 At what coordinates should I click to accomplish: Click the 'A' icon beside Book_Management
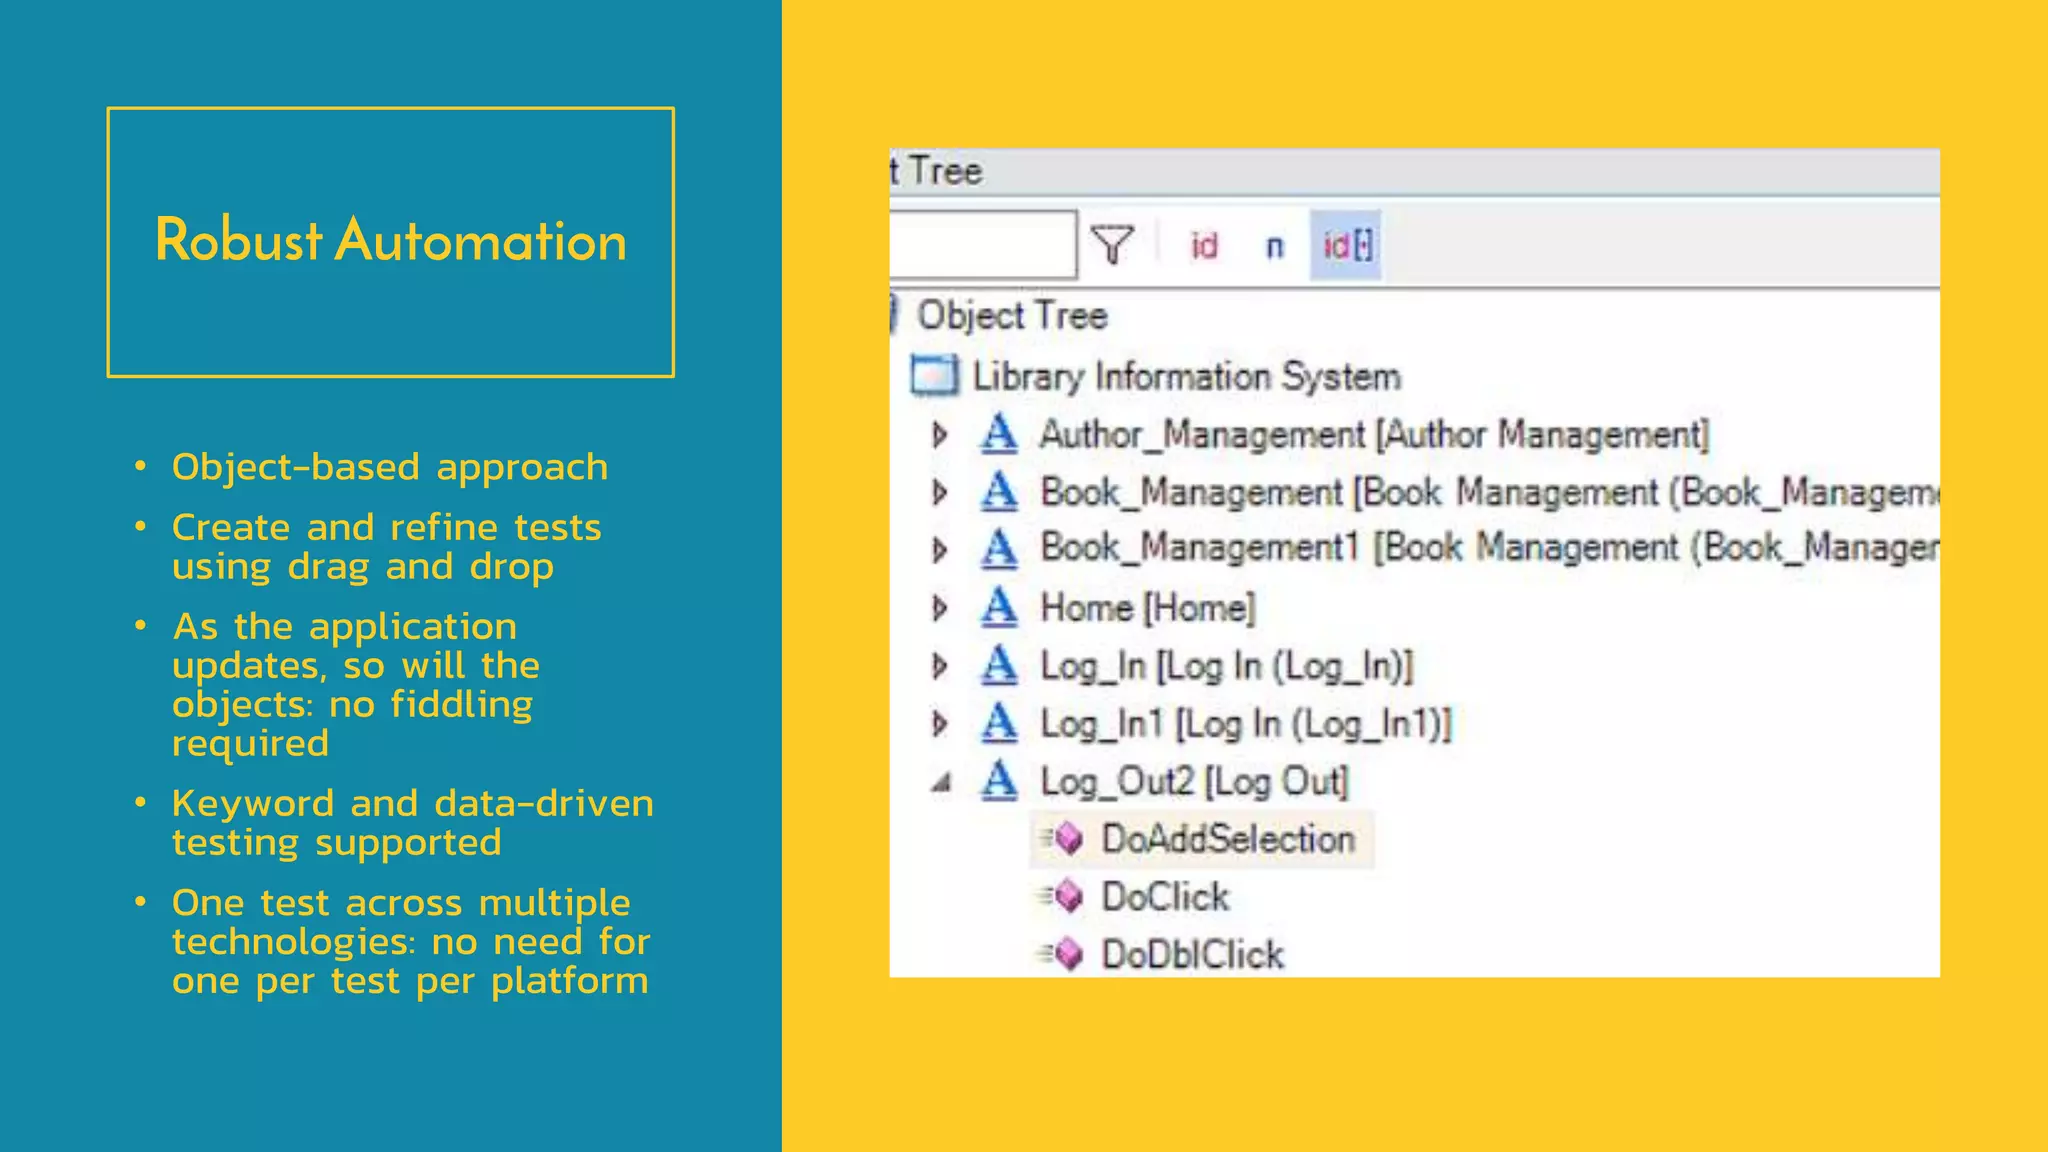click(x=998, y=491)
